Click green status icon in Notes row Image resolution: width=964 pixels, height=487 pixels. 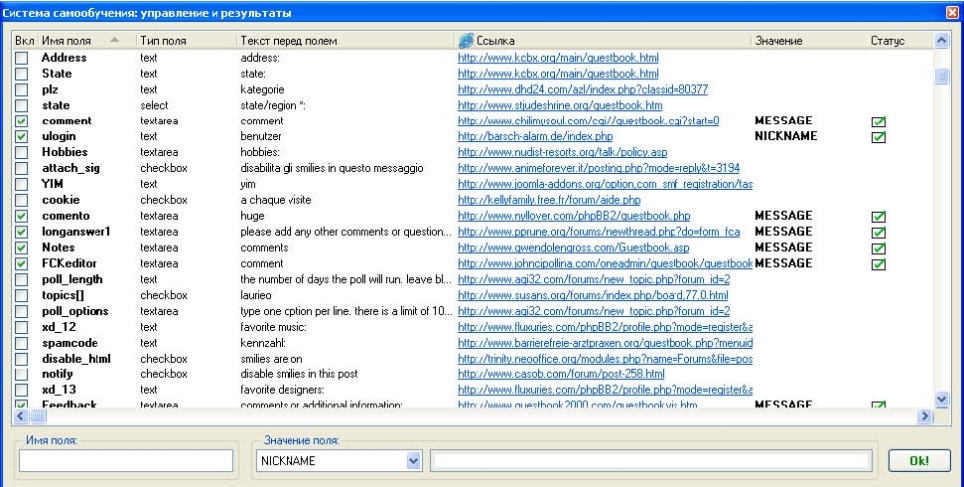pyautogui.click(x=879, y=248)
